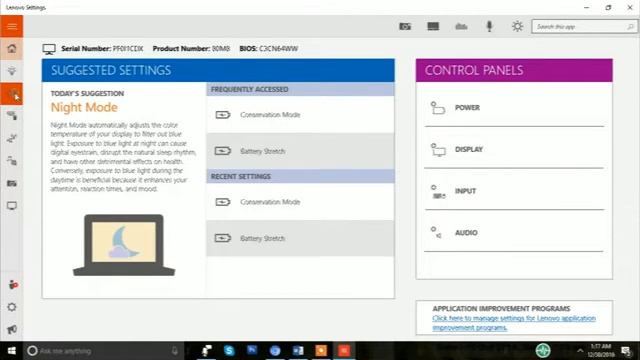Open Conservation Mode under Recent Settings

click(x=300, y=202)
